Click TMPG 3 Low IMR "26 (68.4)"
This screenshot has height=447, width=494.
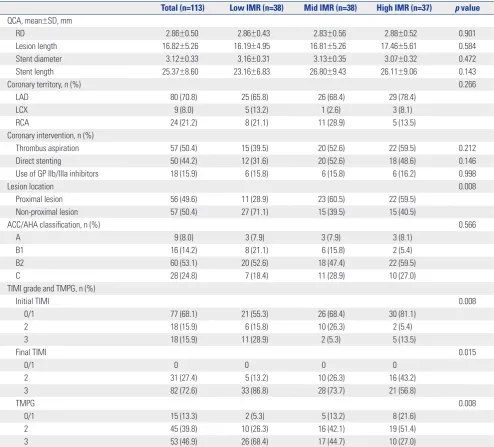coord(255,442)
